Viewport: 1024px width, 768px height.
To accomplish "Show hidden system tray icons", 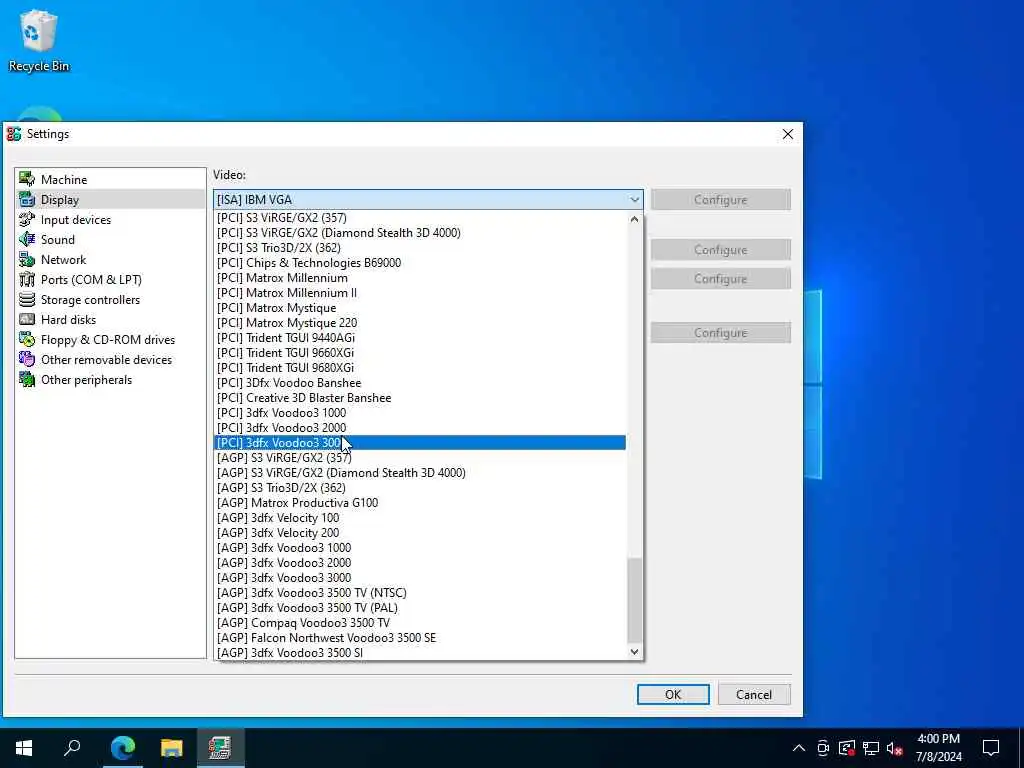I will coord(799,748).
